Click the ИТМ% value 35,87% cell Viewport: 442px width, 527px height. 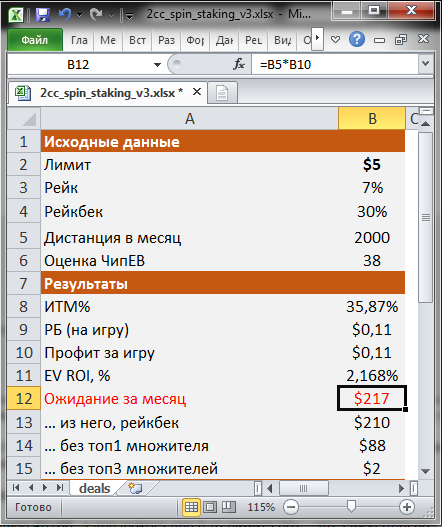click(x=372, y=306)
